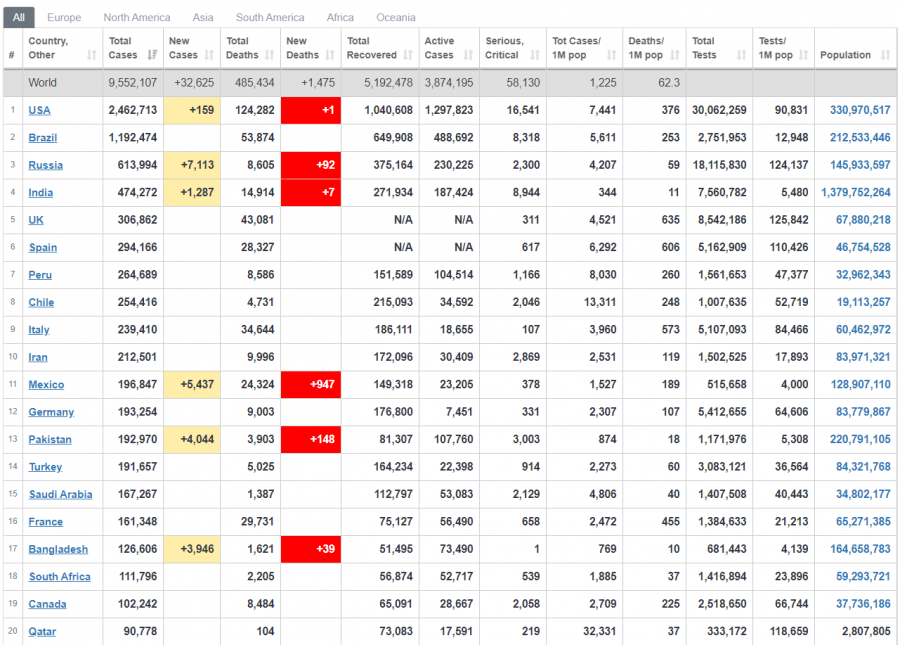
Task: Click the New Cases sort arrows
Action: coord(209,55)
